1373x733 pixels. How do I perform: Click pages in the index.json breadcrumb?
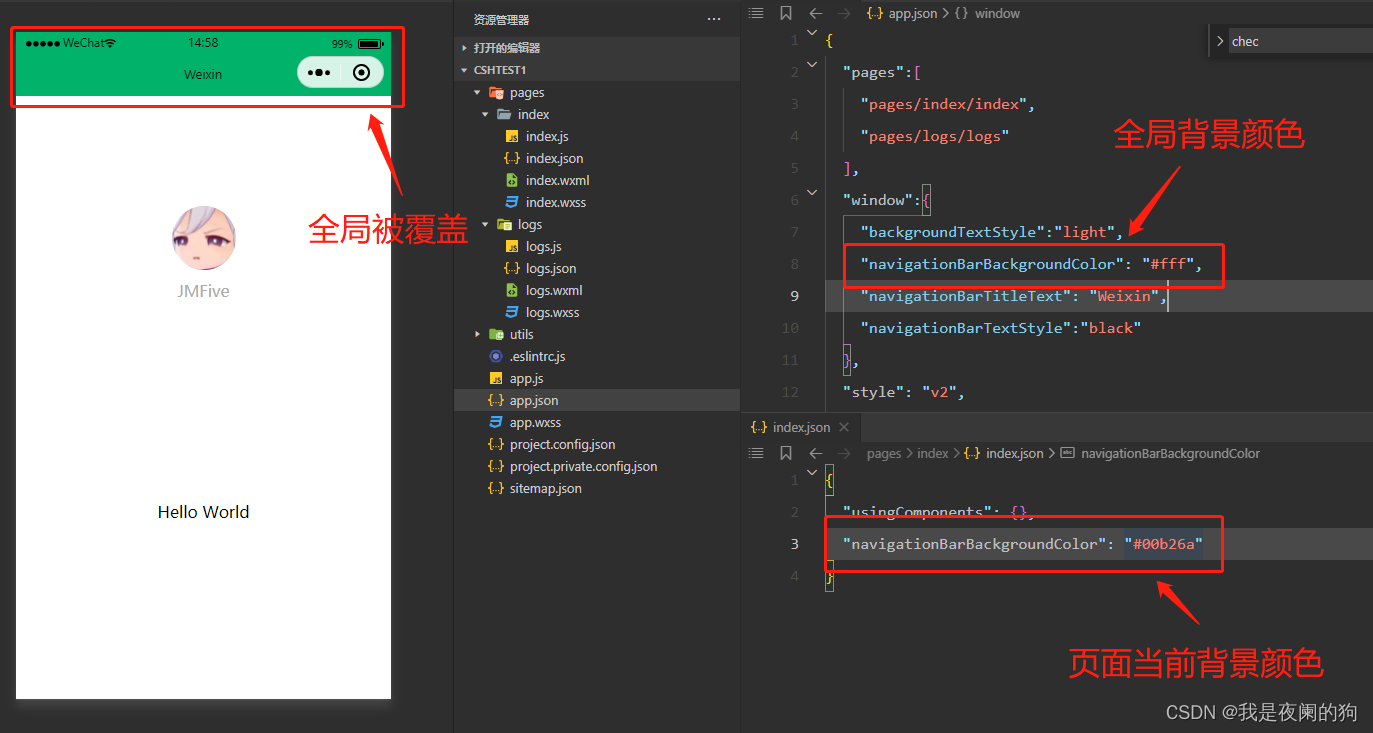884,453
